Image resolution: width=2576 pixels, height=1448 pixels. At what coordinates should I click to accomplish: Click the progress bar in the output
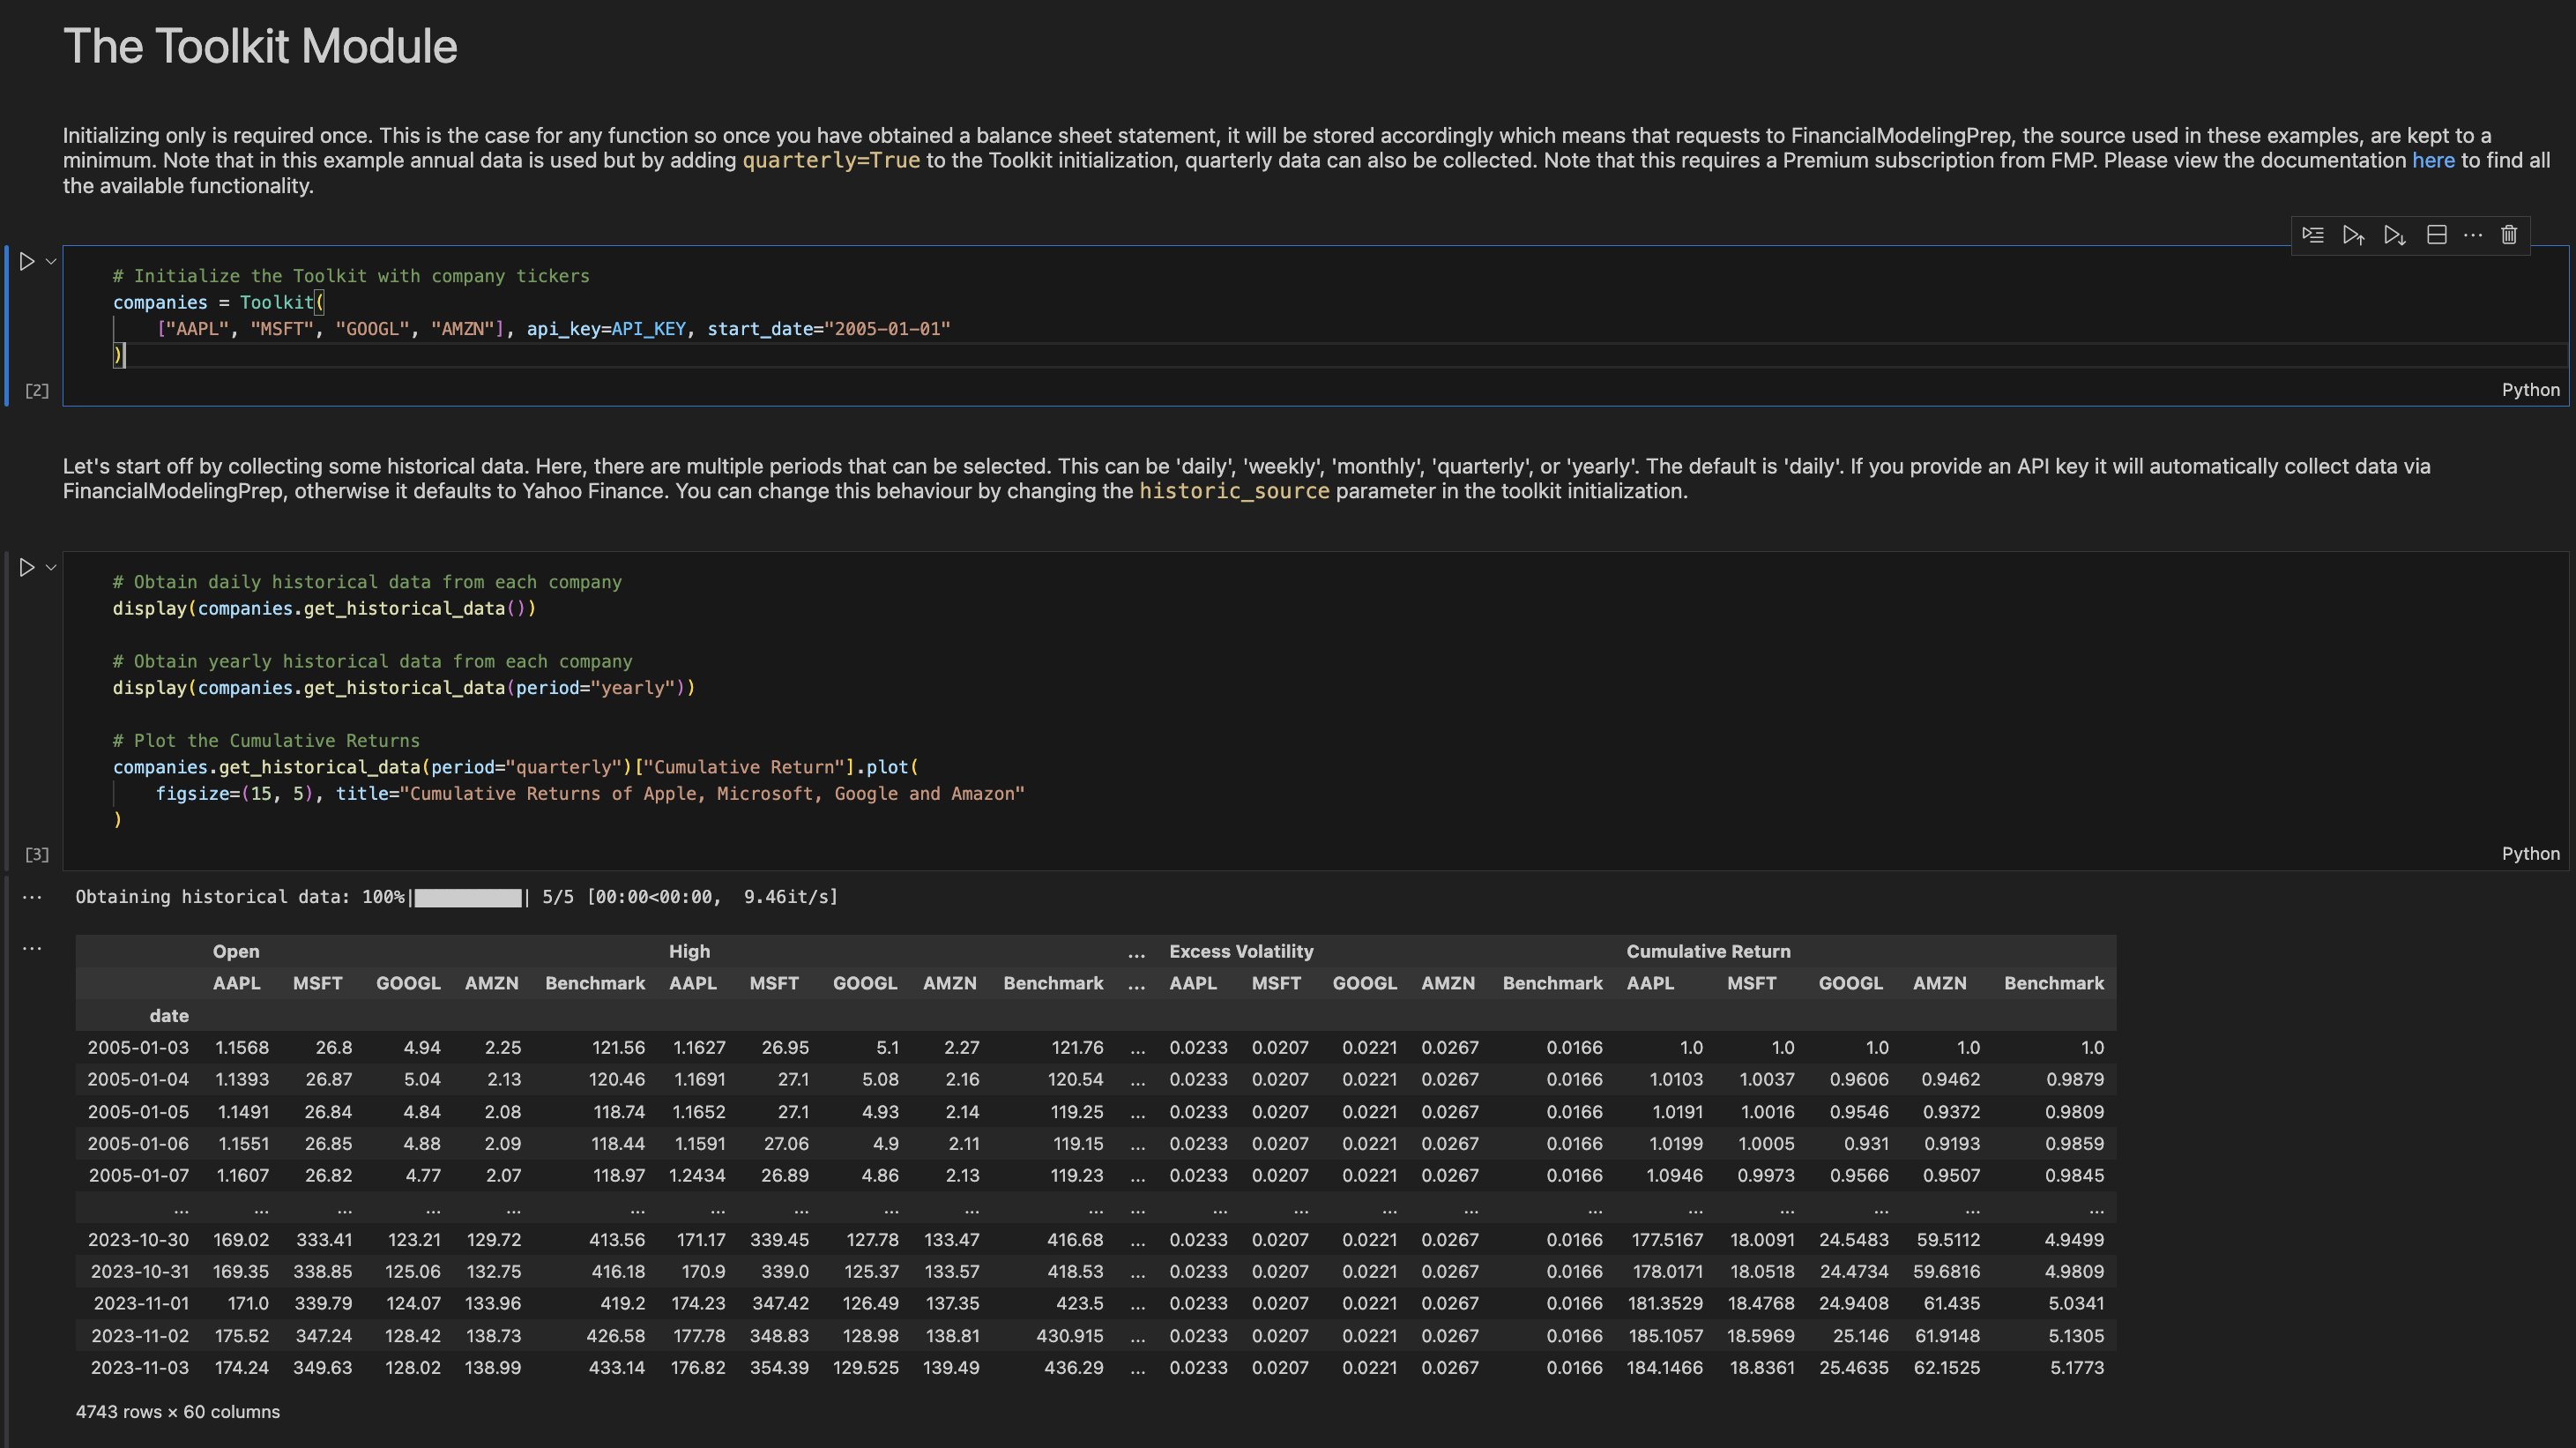coord(467,897)
